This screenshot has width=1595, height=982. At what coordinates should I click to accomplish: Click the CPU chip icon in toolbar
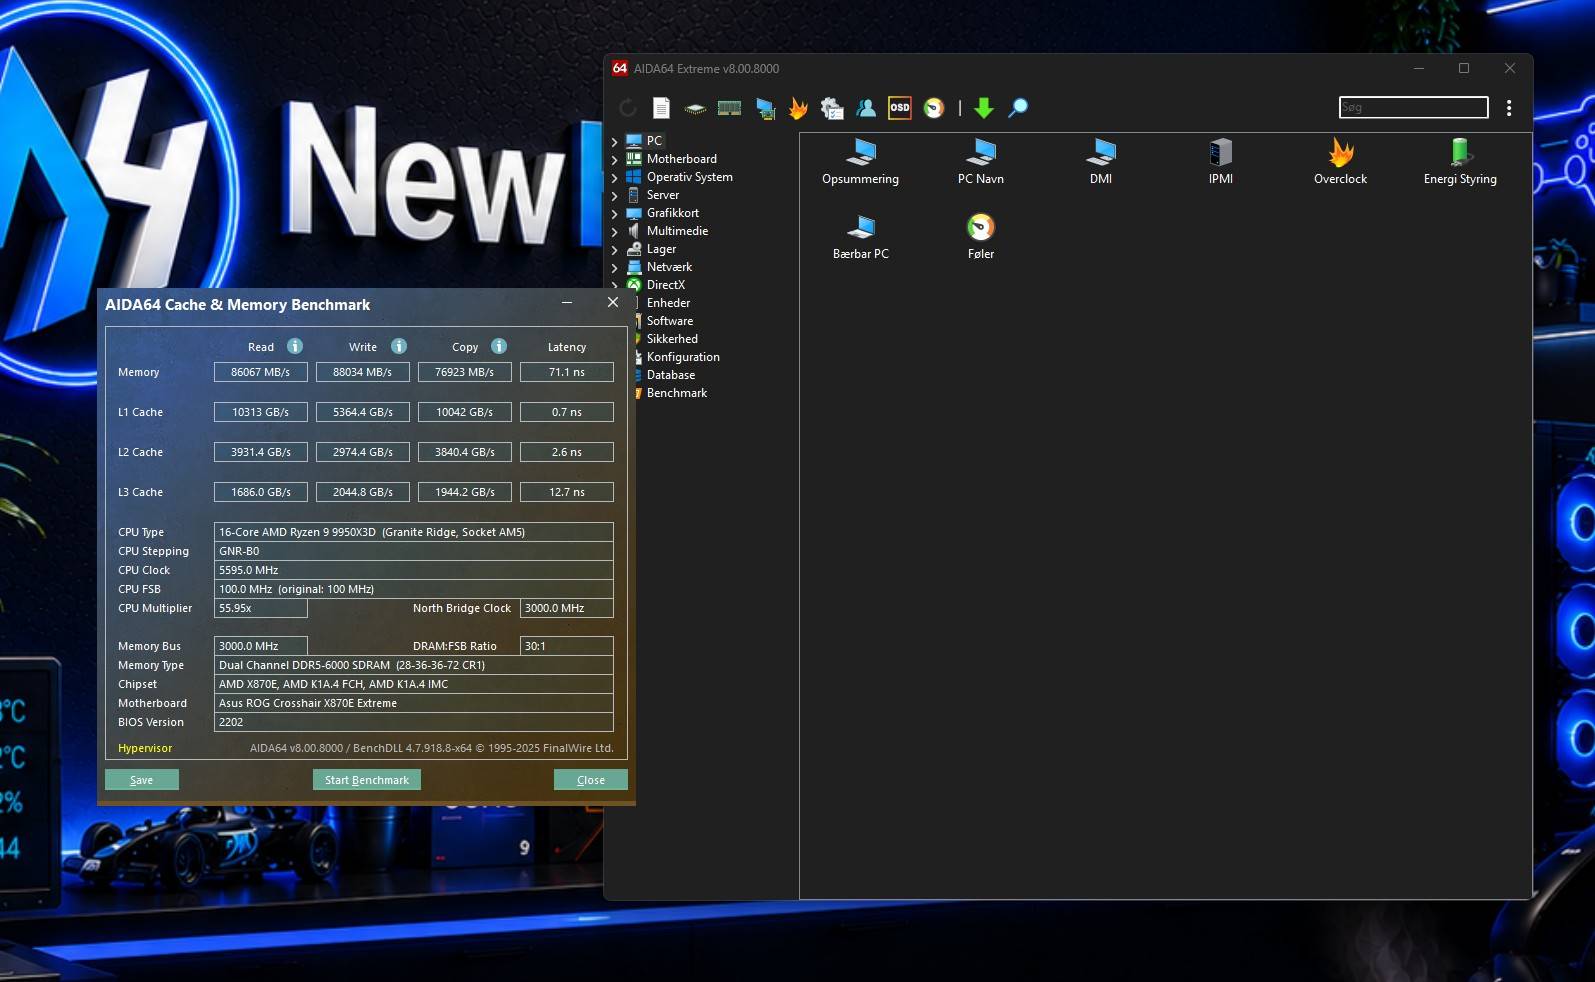[x=695, y=108]
